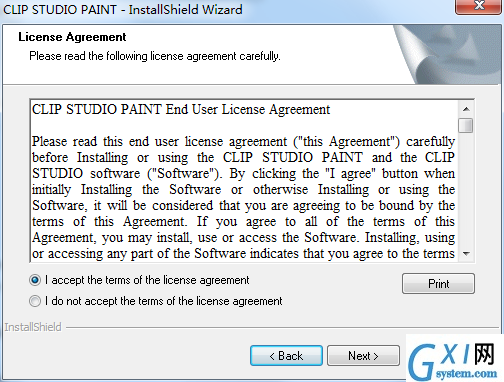Click the Print button
The width and height of the screenshot is (504, 382).
438,284
